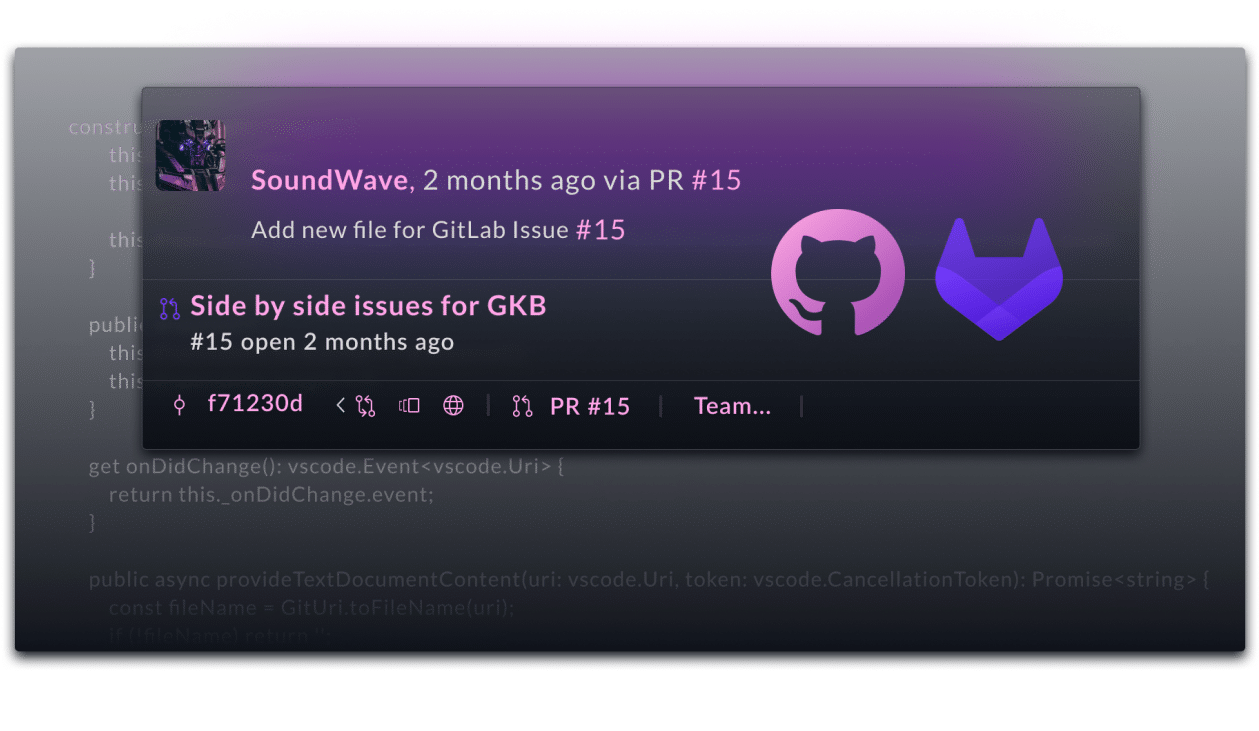This screenshot has width=1259, height=731.
Task: Open GitLab Issue #15 link in commit message
Action: click(x=600, y=230)
